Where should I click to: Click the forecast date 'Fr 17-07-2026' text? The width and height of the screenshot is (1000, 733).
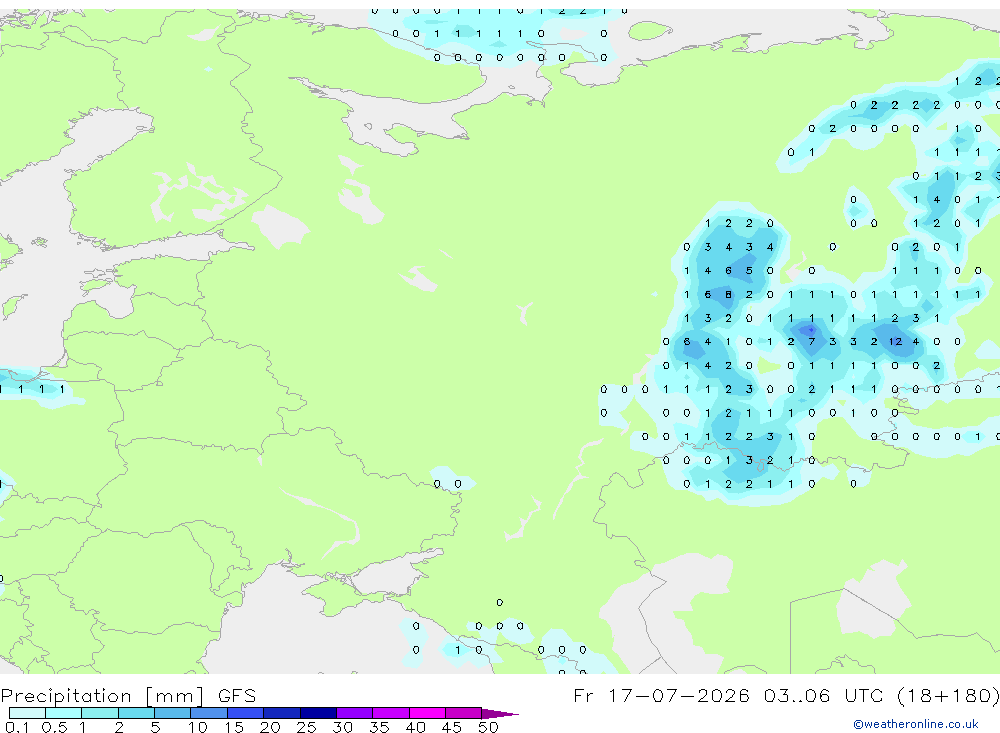tap(661, 695)
